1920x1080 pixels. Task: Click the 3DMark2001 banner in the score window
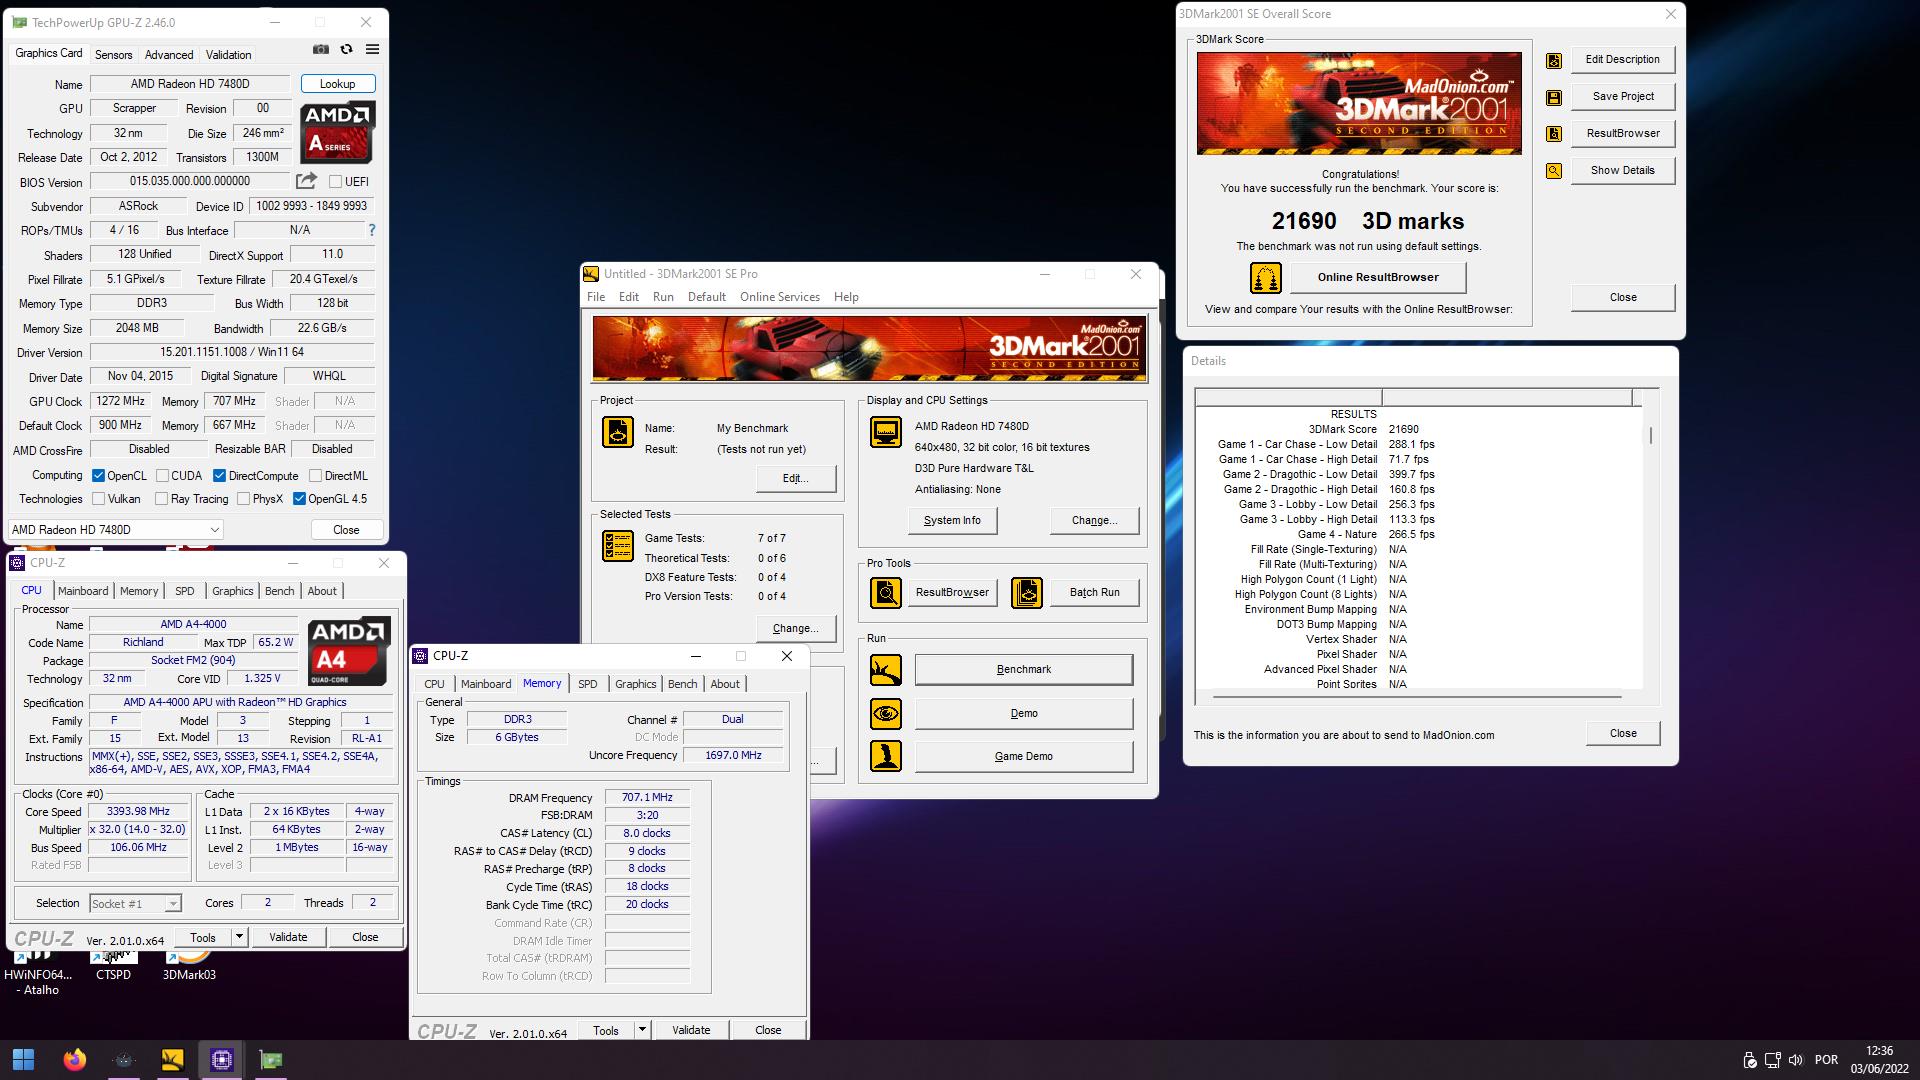coord(1359,104)
